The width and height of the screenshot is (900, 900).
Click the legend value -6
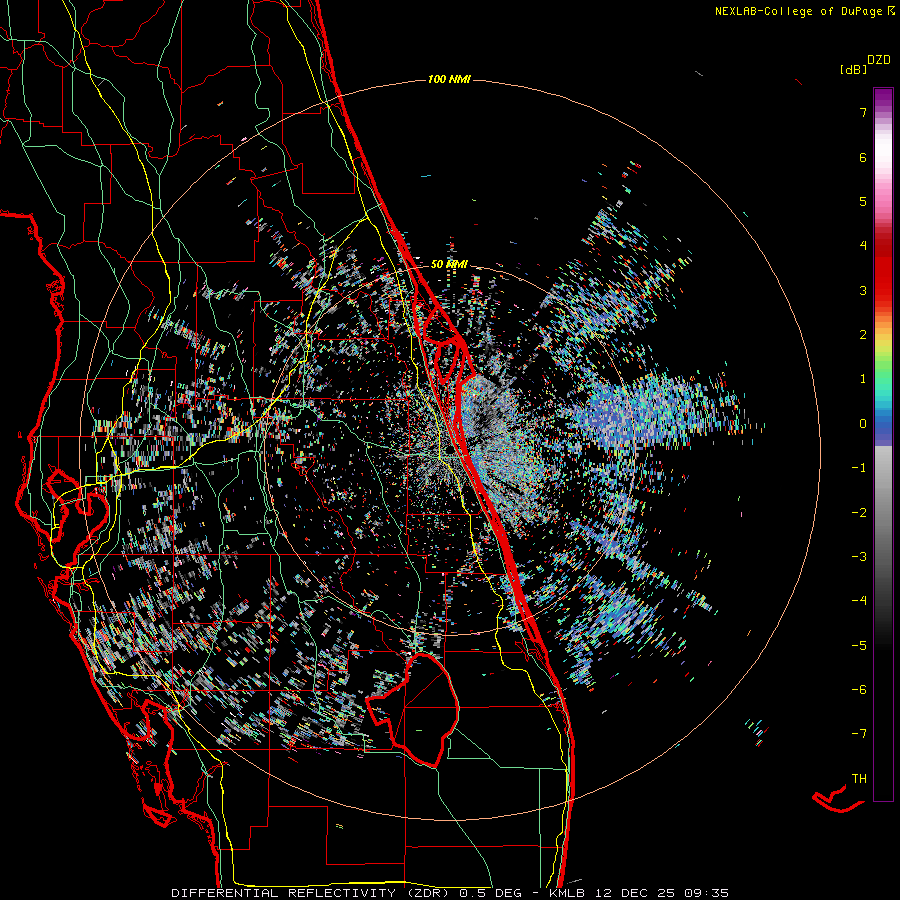859,690
